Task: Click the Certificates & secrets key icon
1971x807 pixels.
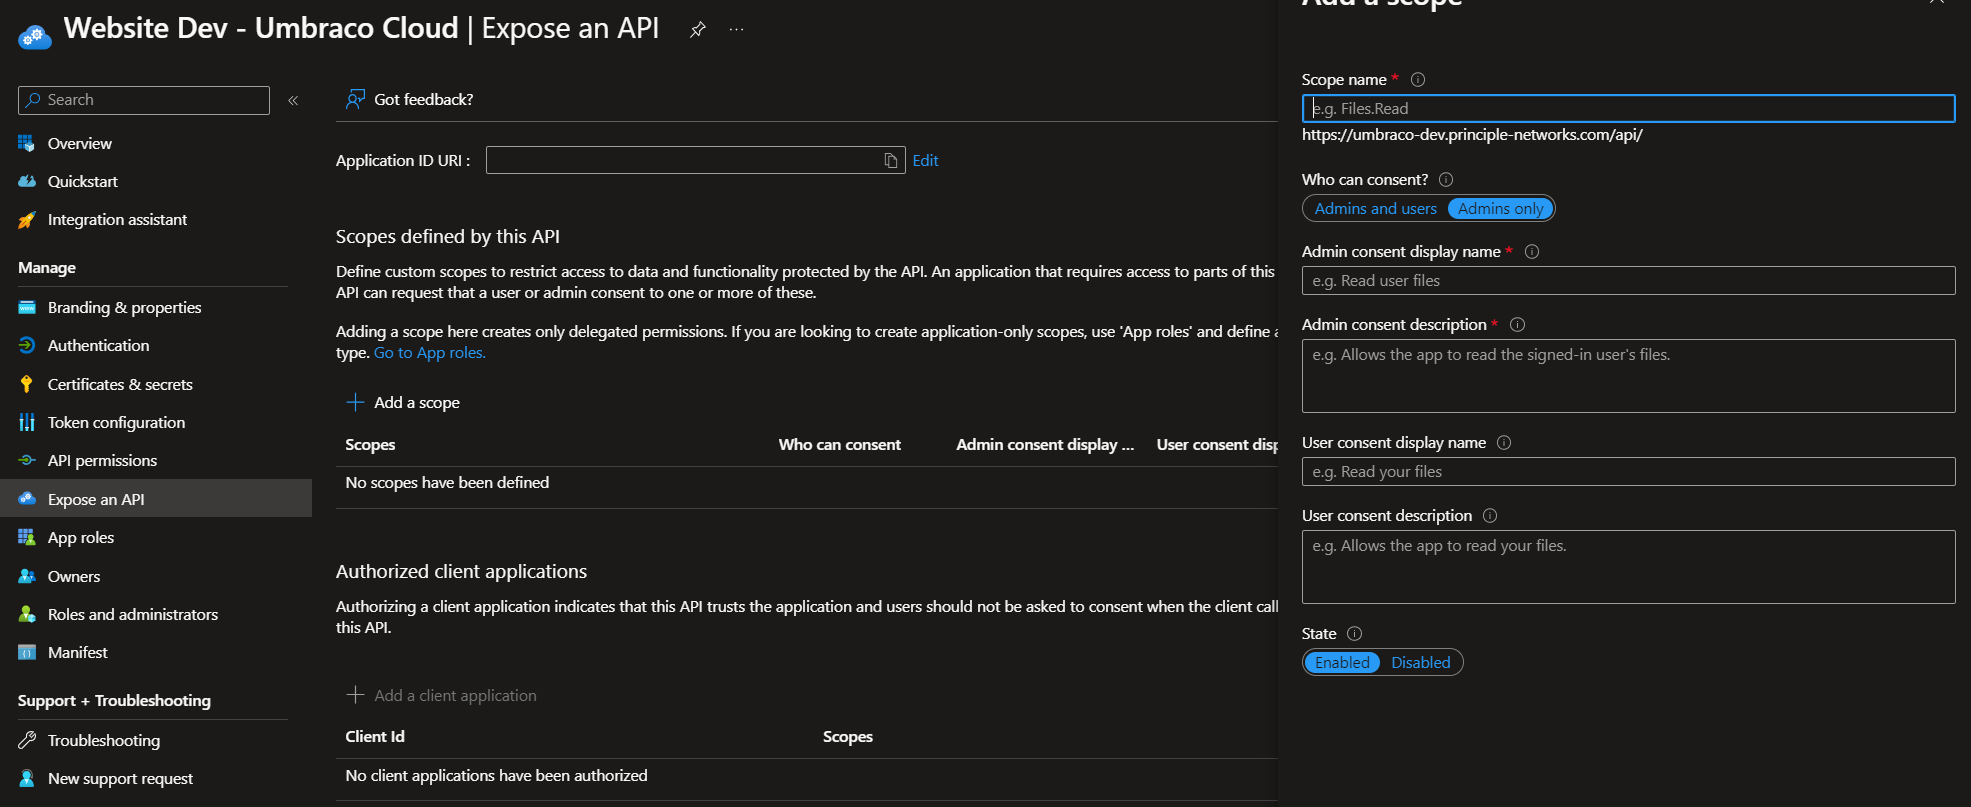Action: click(27, 385)
